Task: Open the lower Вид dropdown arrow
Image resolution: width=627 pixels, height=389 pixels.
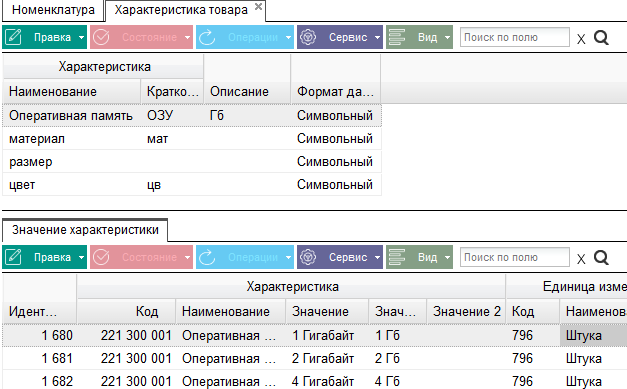Action: pyautogui.click(x=447, y=257)
